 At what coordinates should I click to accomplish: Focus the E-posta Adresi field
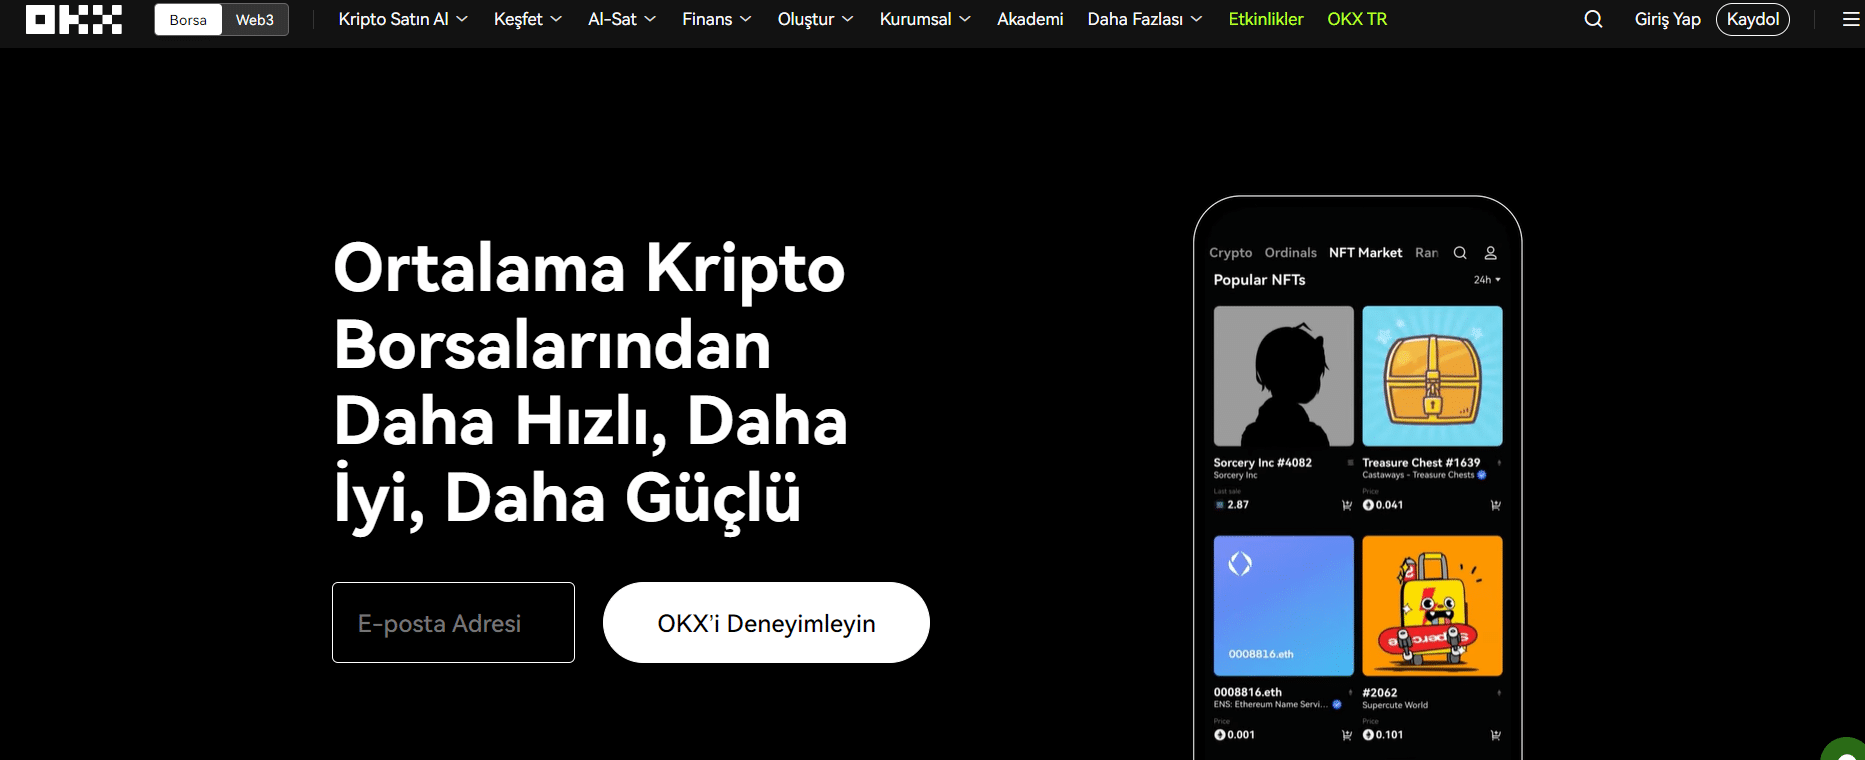tap(453, 622)
